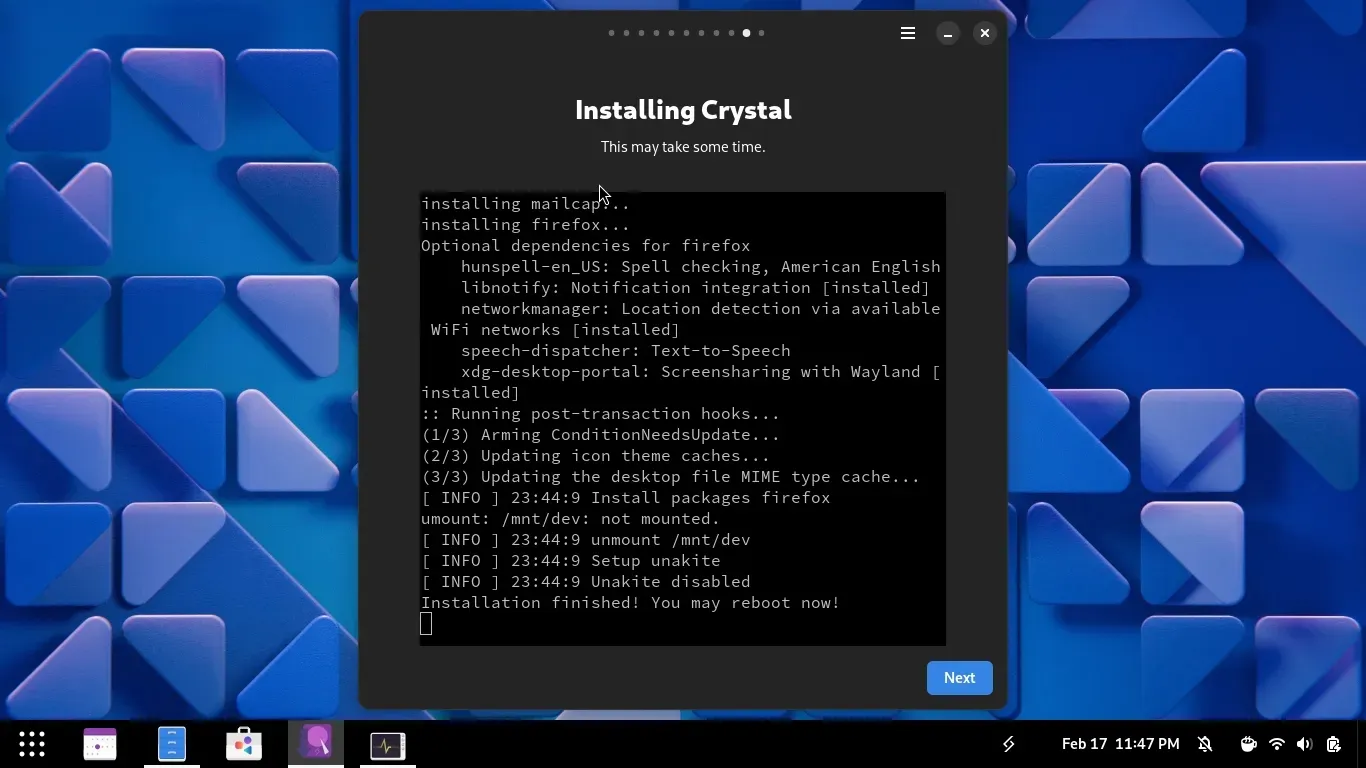Click the first page indicator dot
The height and width of the screenshot is (768, 1366).
tap(611, 33)
